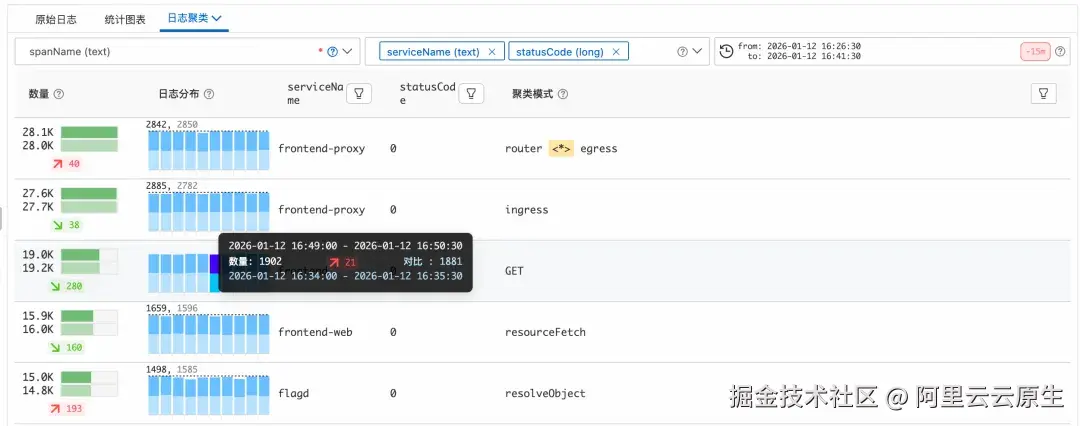Click the green down-trend 160 badge
This screenshot has height=426, width=1080.
coord(66,347)
